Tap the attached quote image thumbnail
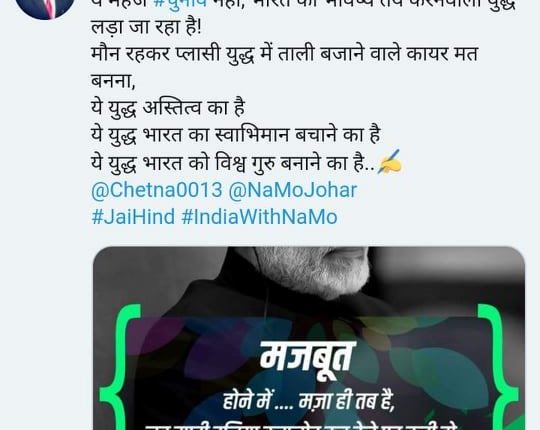 coord(309,338)
